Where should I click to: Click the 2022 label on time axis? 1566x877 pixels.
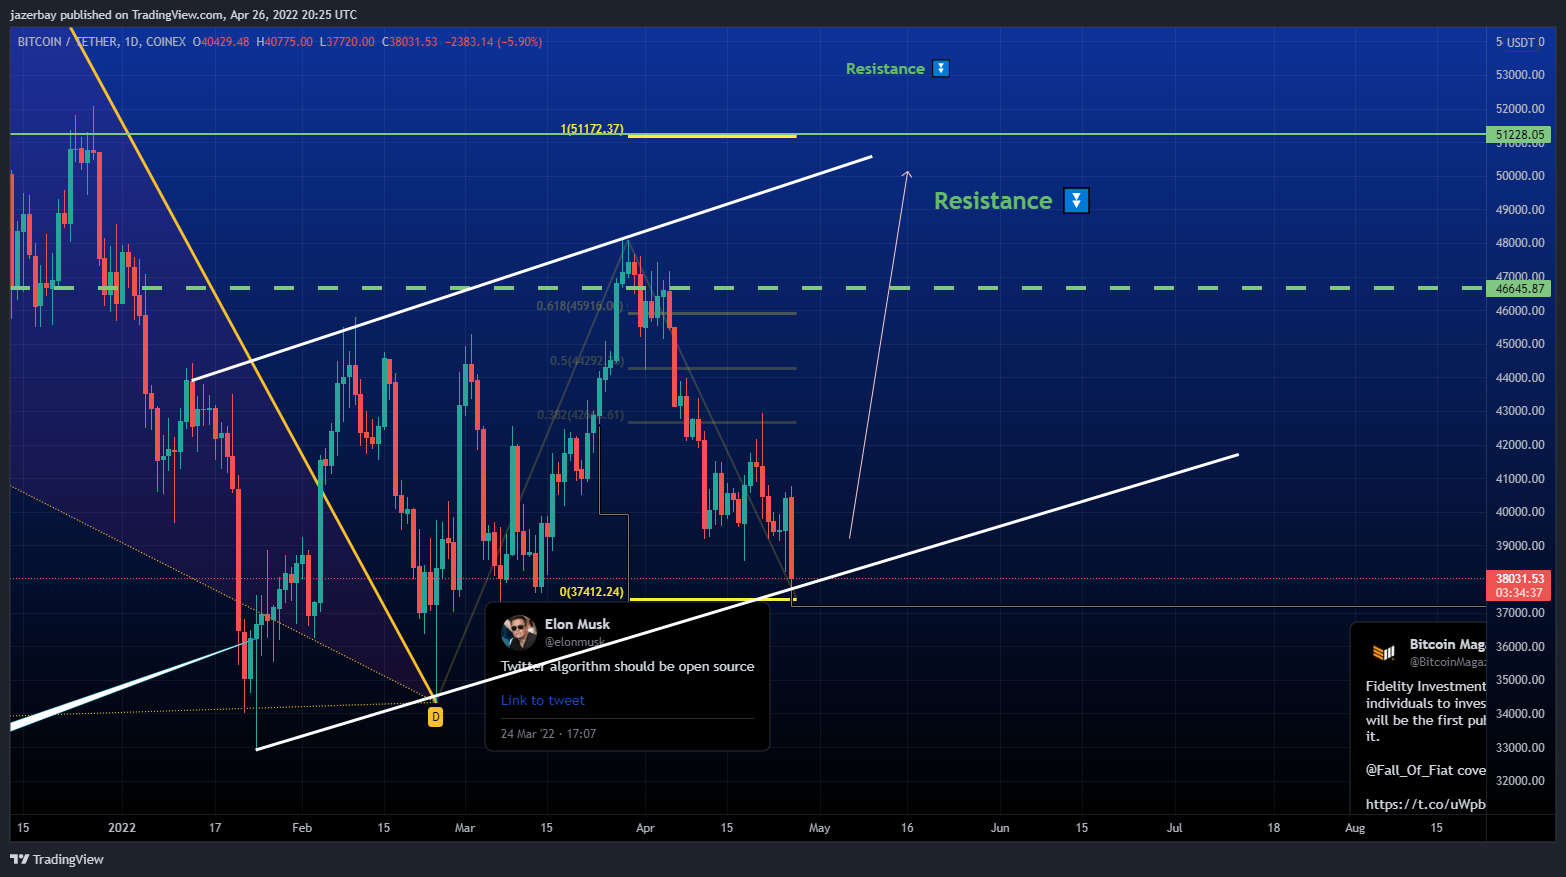coord(122,828)
